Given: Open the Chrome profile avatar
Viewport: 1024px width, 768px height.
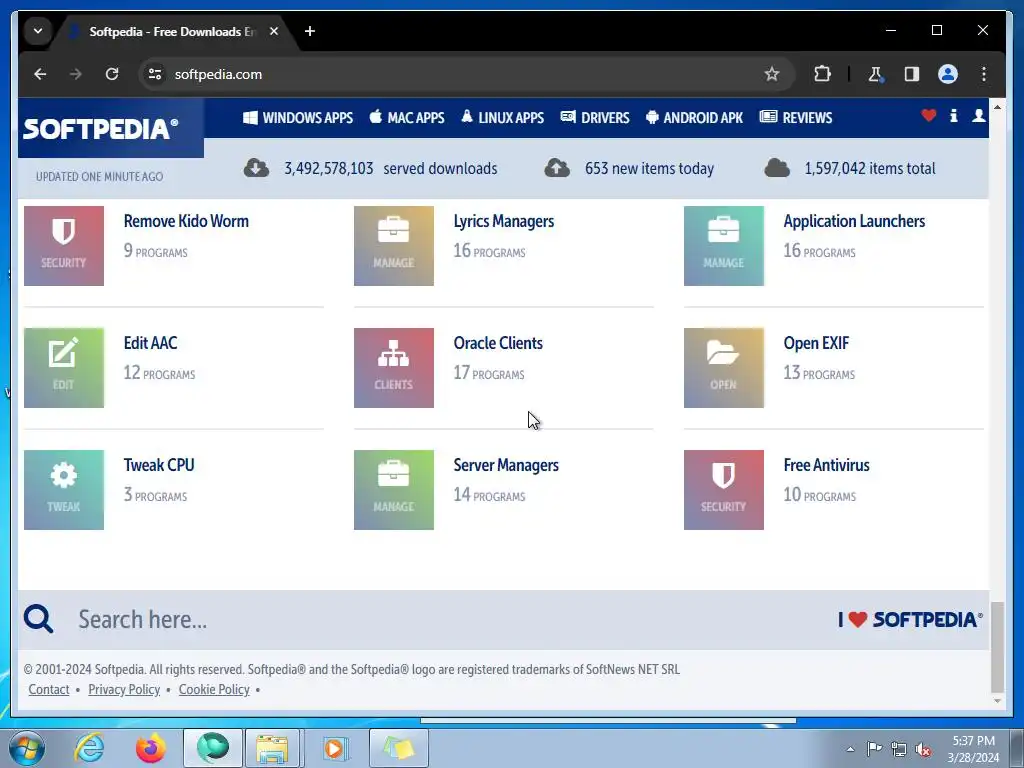Looking at the screenshot, I should click(948, 74).
